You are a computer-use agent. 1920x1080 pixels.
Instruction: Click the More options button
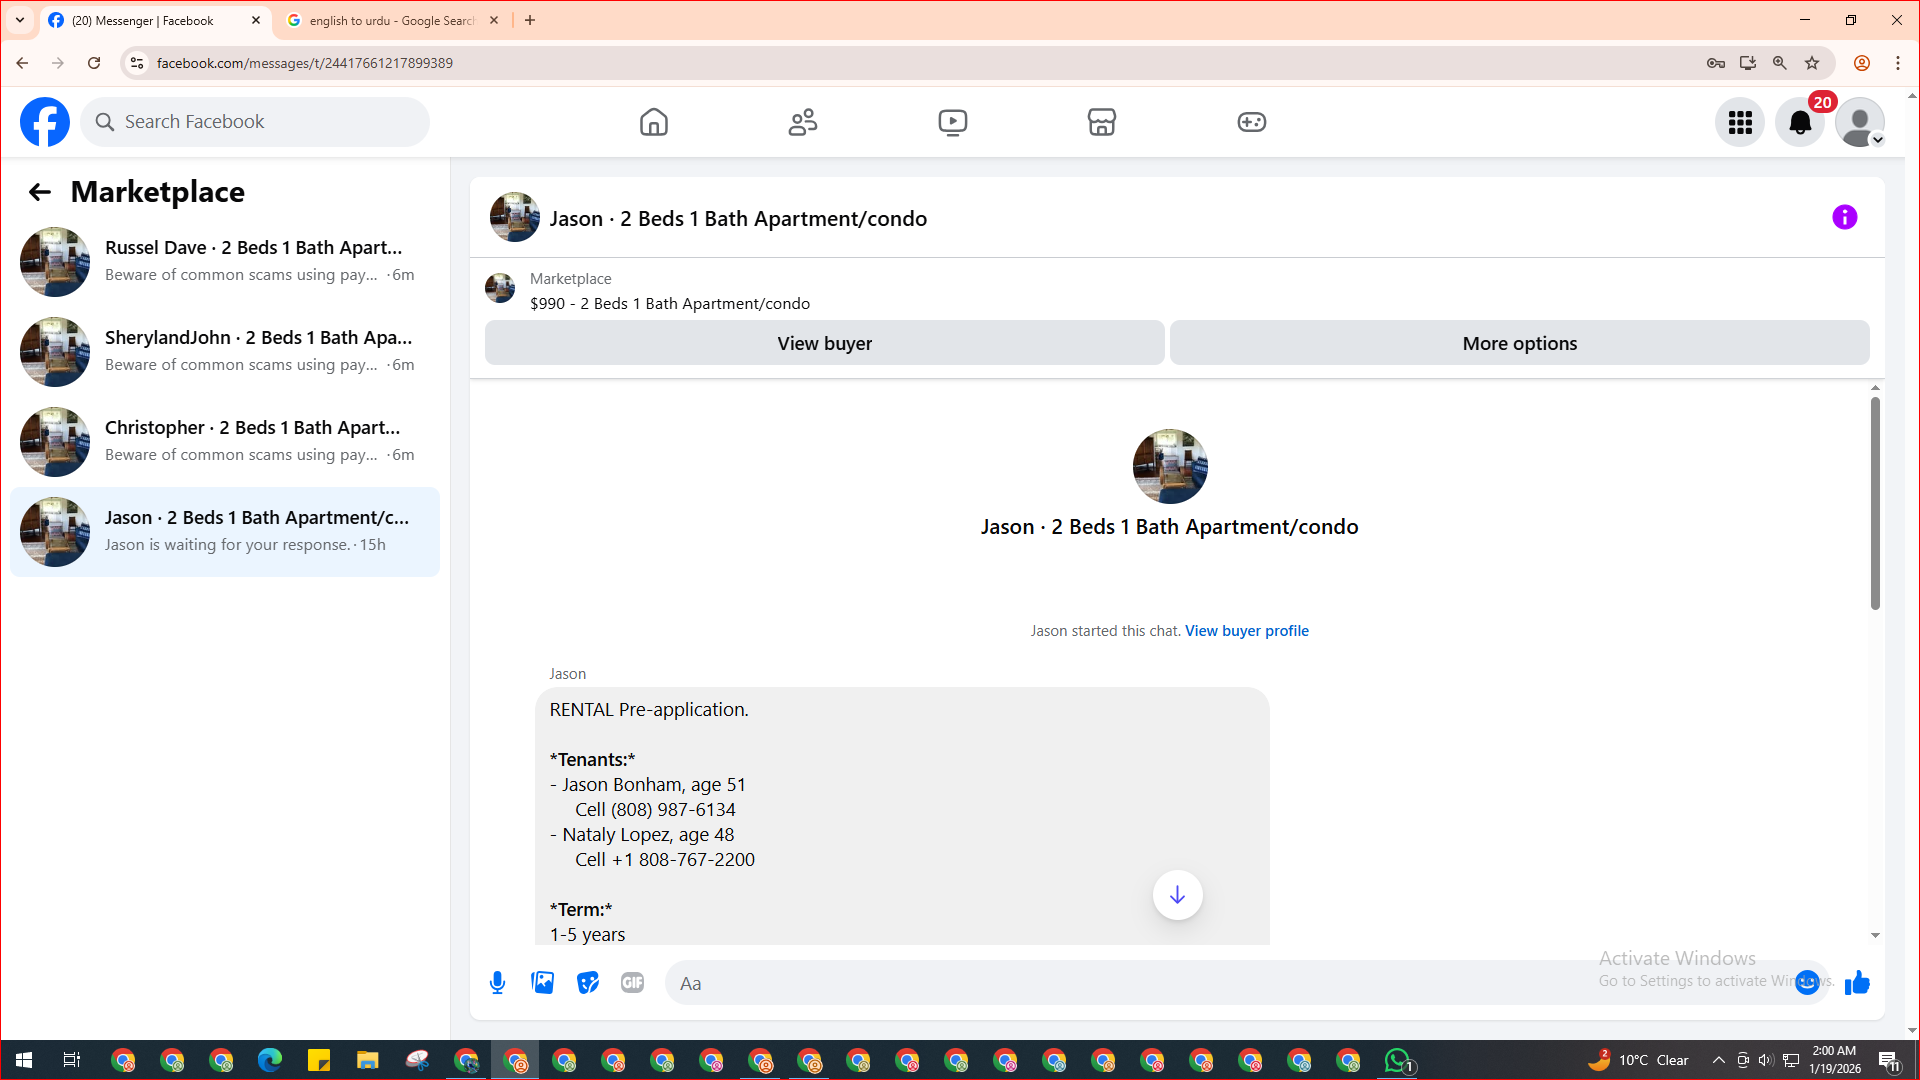tap(1520, 343)
